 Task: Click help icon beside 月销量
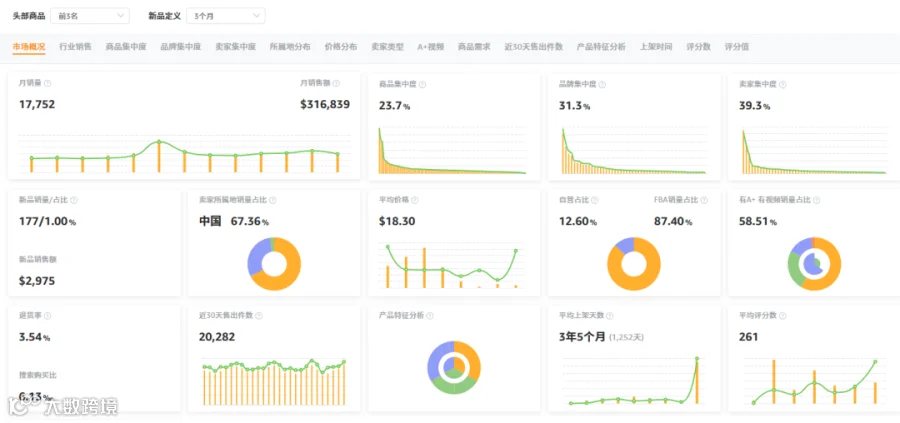[48, 83]
